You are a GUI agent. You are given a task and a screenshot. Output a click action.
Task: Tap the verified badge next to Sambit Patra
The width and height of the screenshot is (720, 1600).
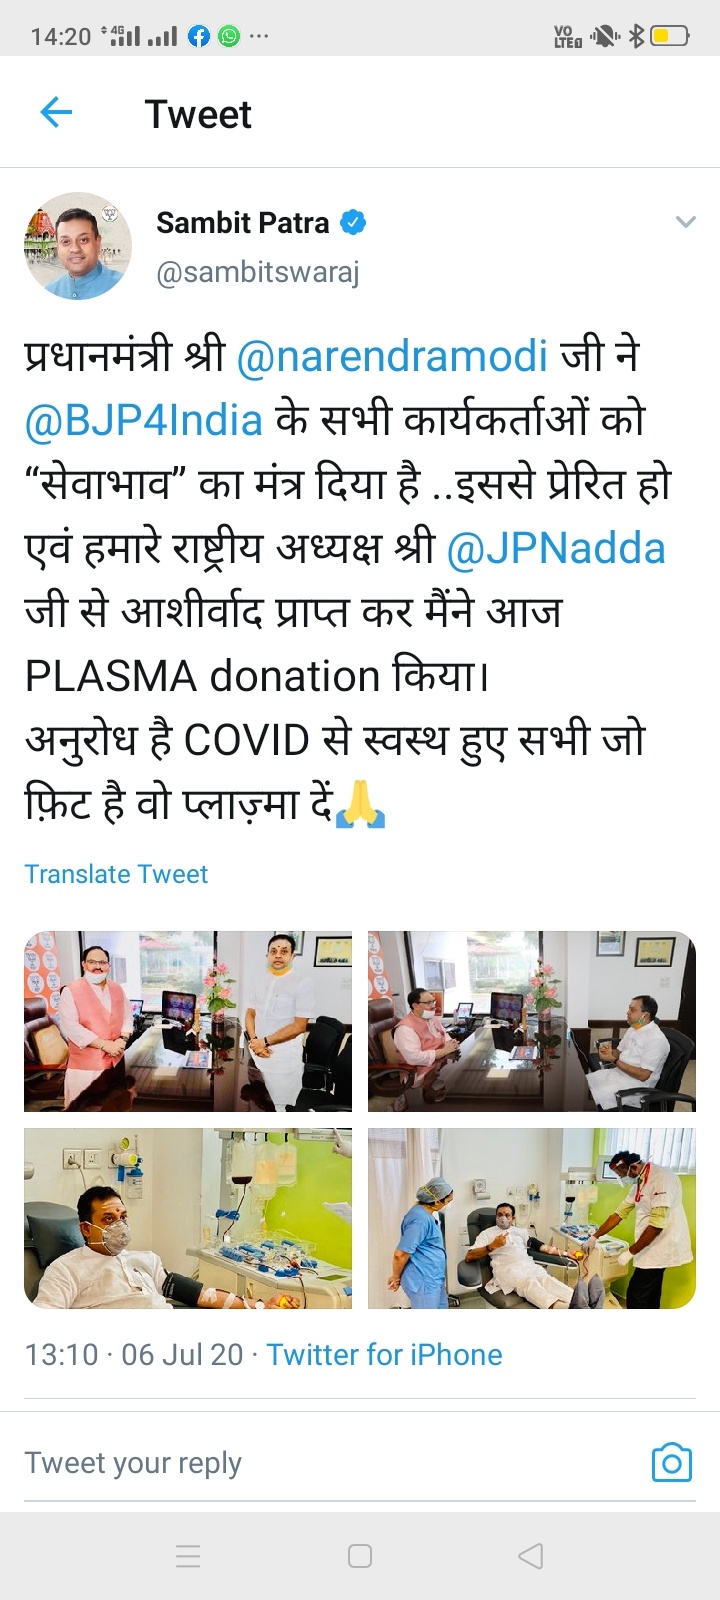pyautogui.click(x=353, y=222)
